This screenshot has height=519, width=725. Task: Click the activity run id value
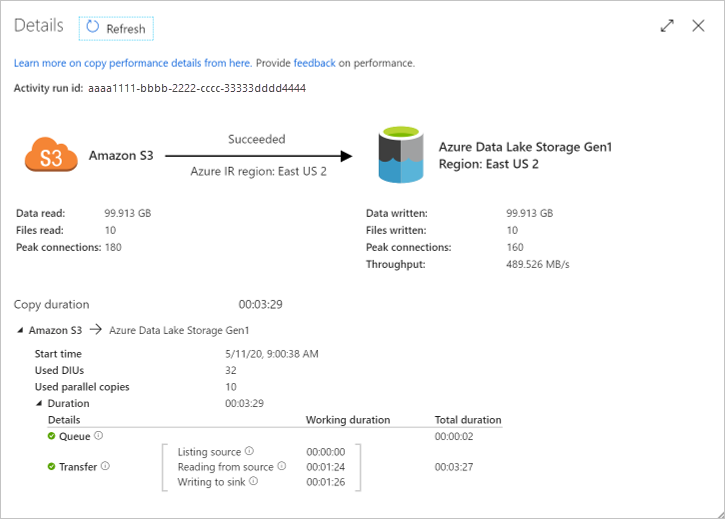click(x=197, y=88)
